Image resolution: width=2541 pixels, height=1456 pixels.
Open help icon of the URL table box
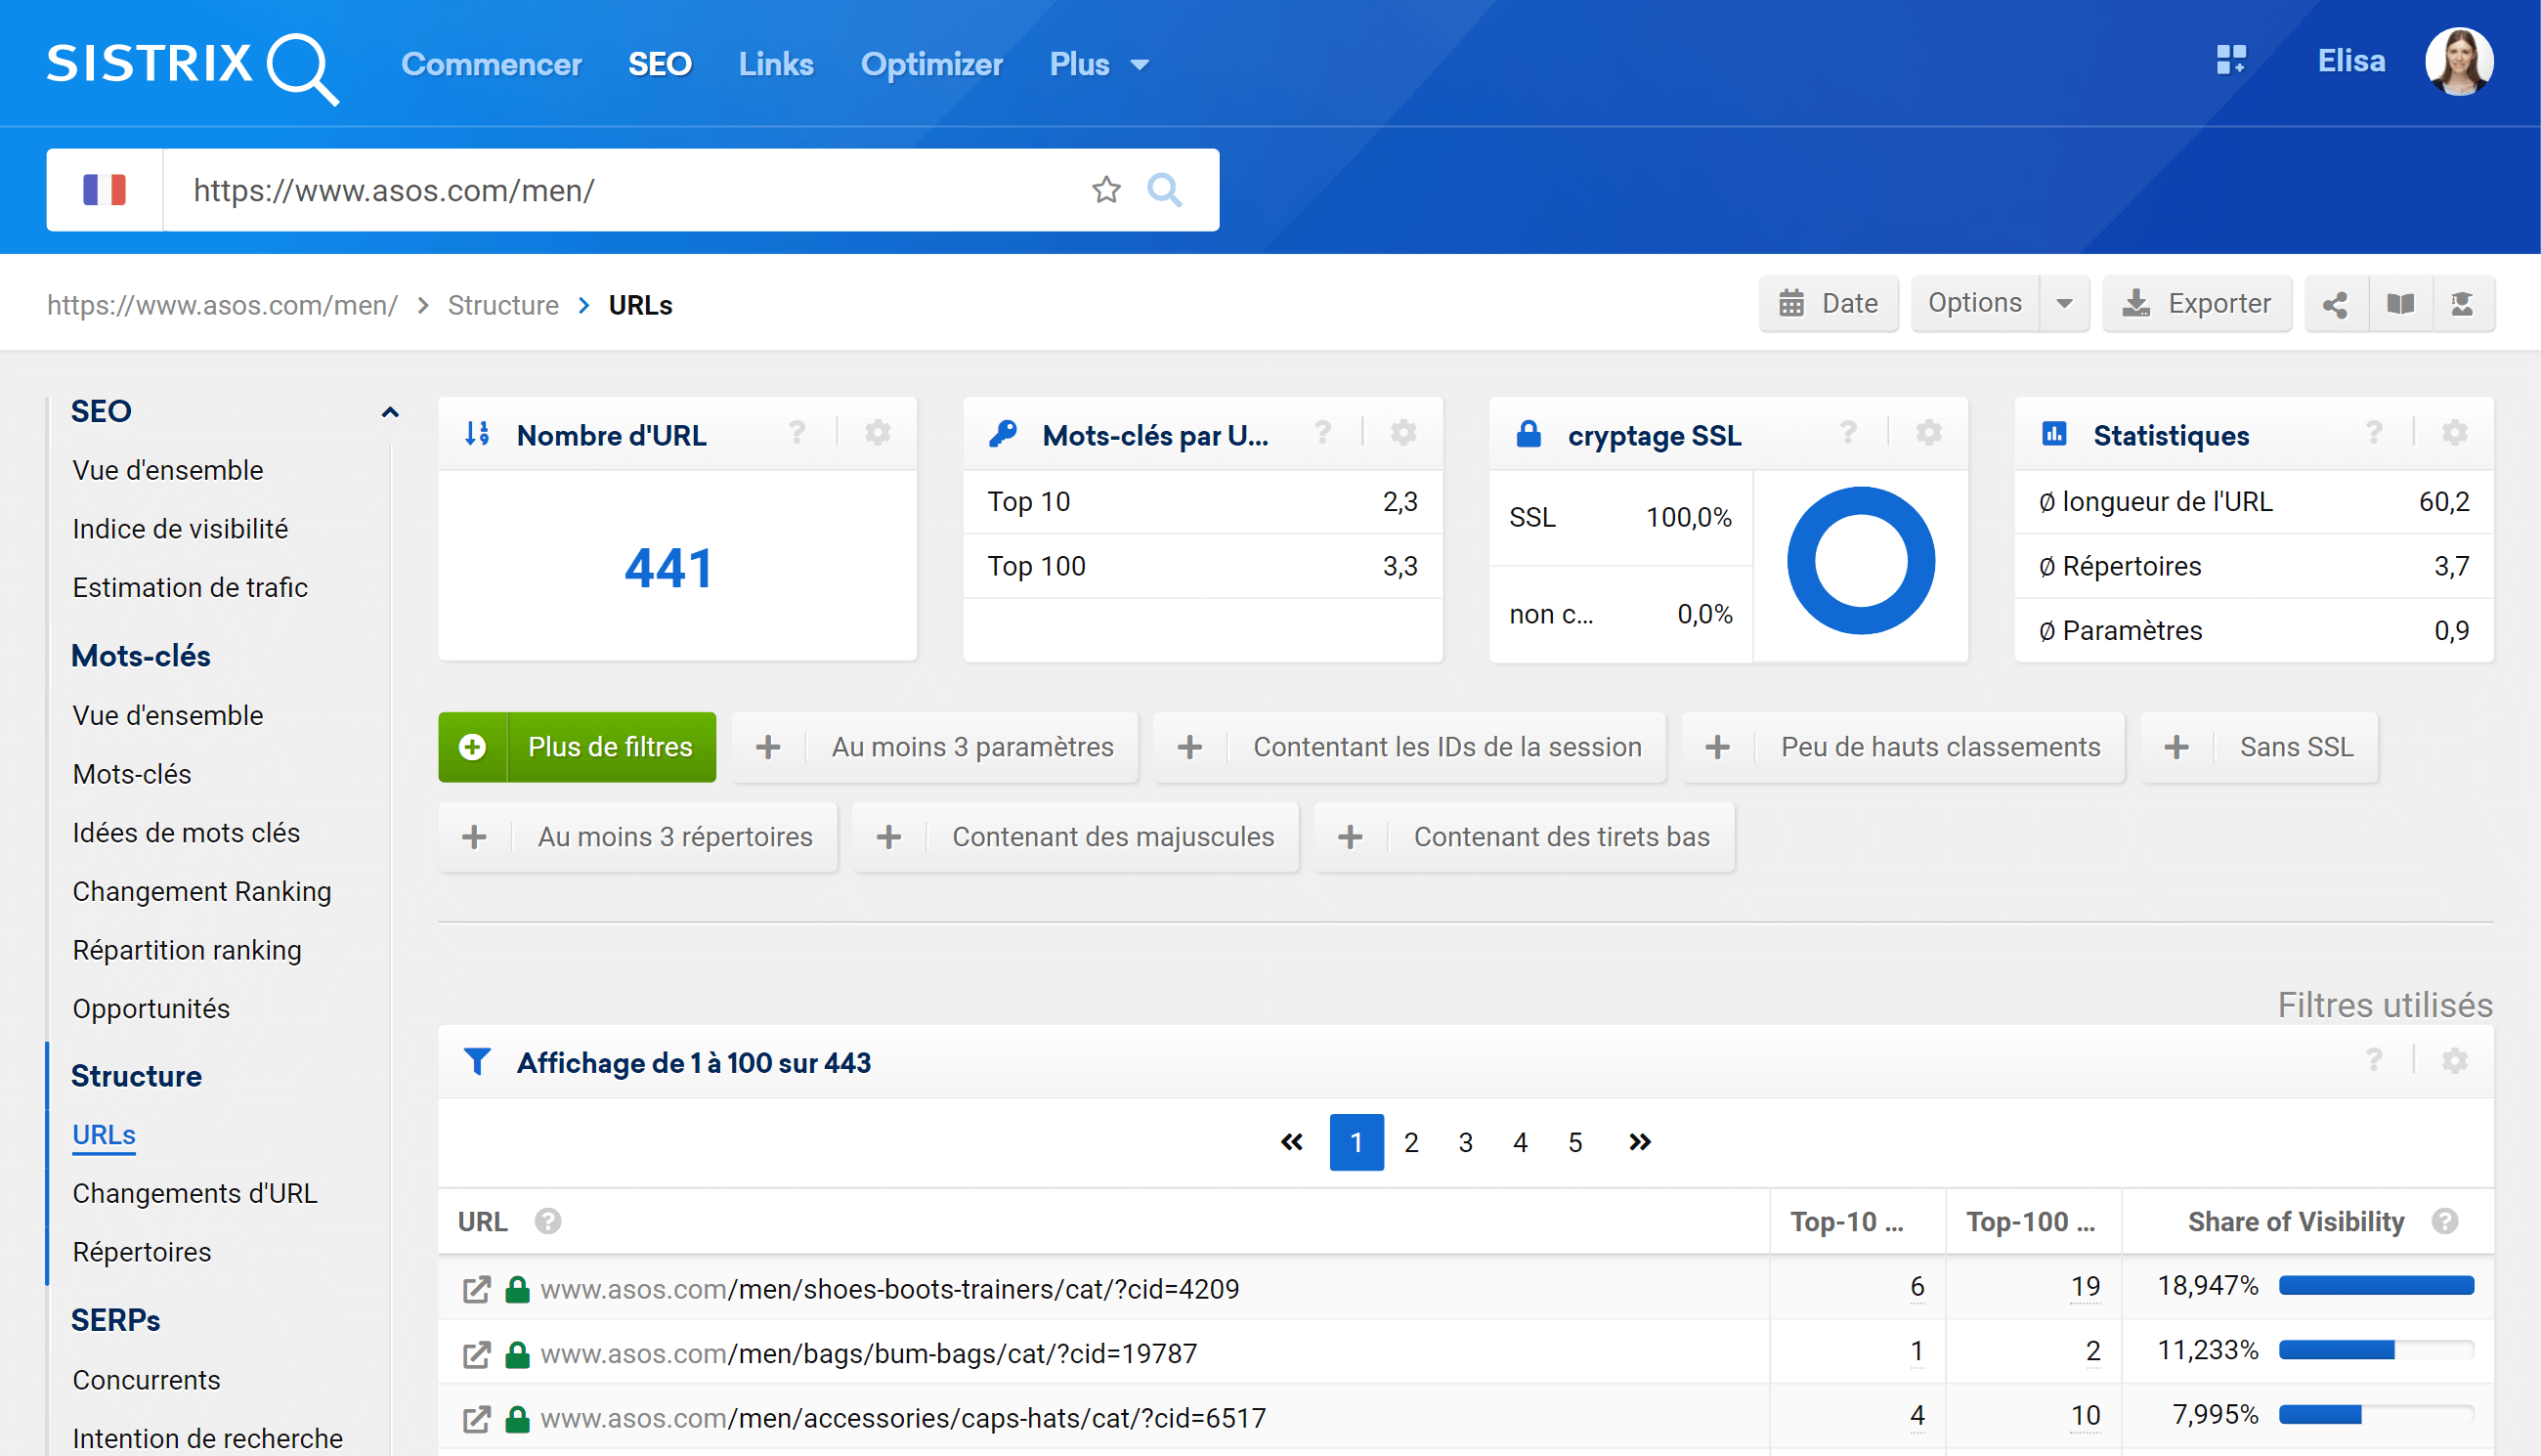(2374, 1061)
